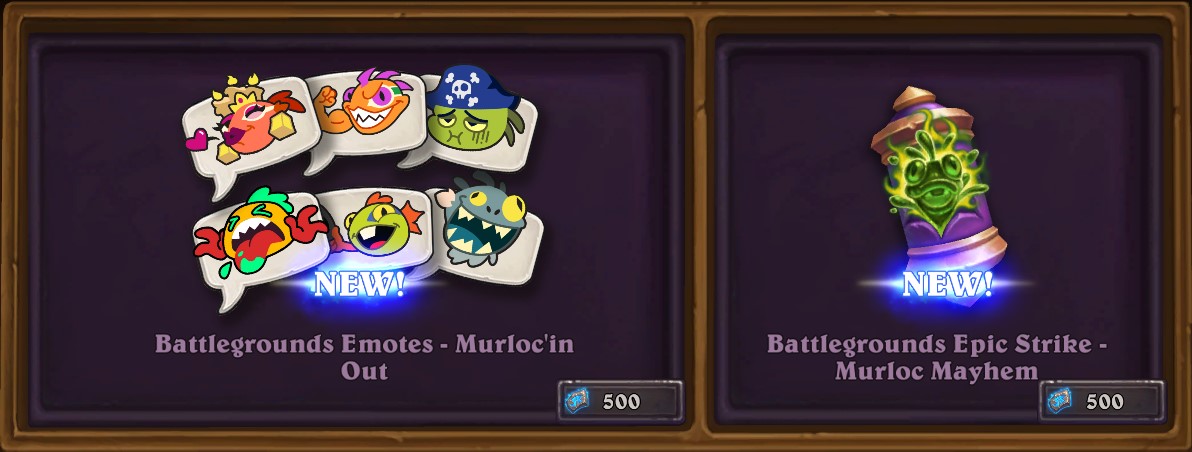
Task: Click the pink heart beside kissing murloc
Action: pos(197,139)
